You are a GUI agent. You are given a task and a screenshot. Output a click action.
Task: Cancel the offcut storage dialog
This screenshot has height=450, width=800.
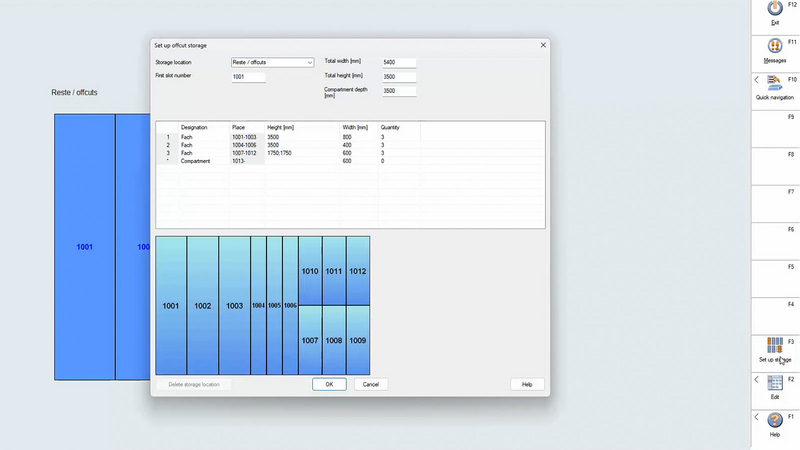[x=370, y=384]
